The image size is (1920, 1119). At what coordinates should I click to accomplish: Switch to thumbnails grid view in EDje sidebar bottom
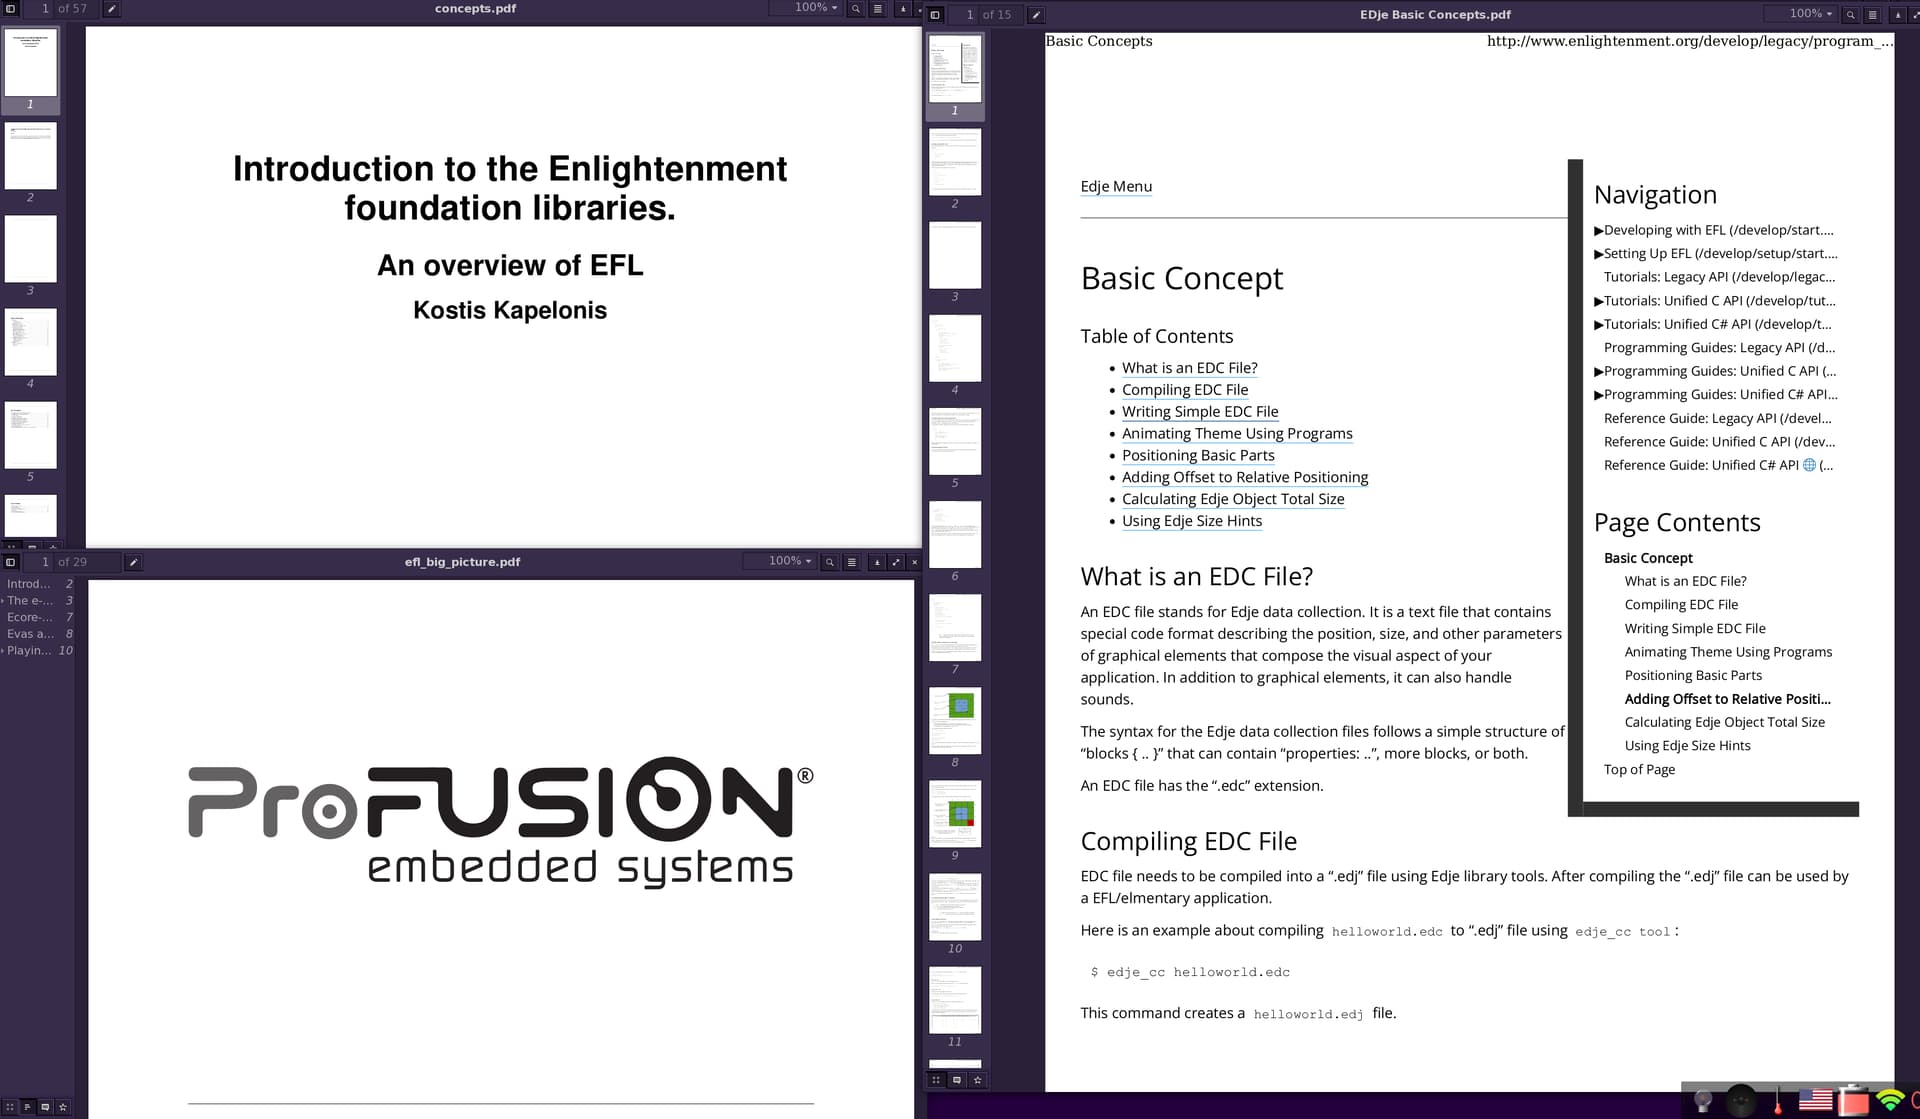(936, 1080)
